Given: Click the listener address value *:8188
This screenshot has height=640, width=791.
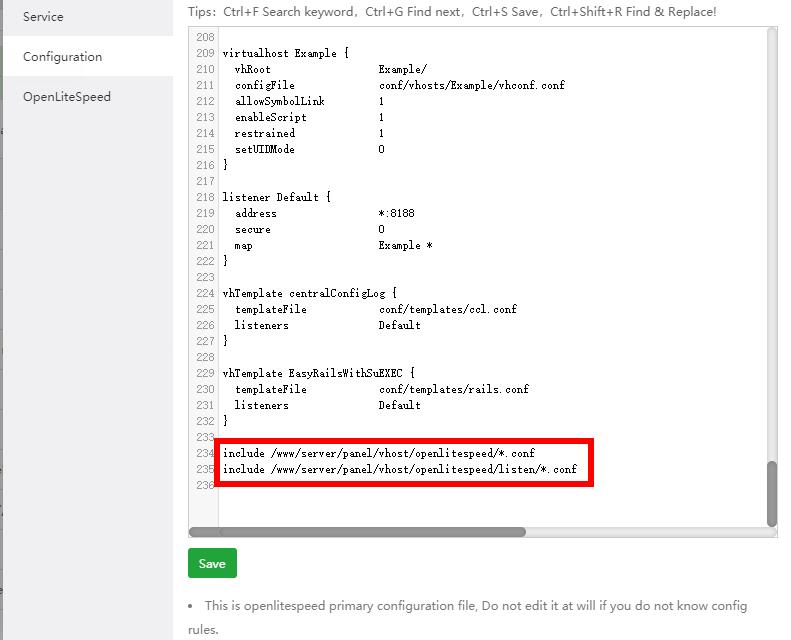Looking at the screenshot, I should [396, 213].
